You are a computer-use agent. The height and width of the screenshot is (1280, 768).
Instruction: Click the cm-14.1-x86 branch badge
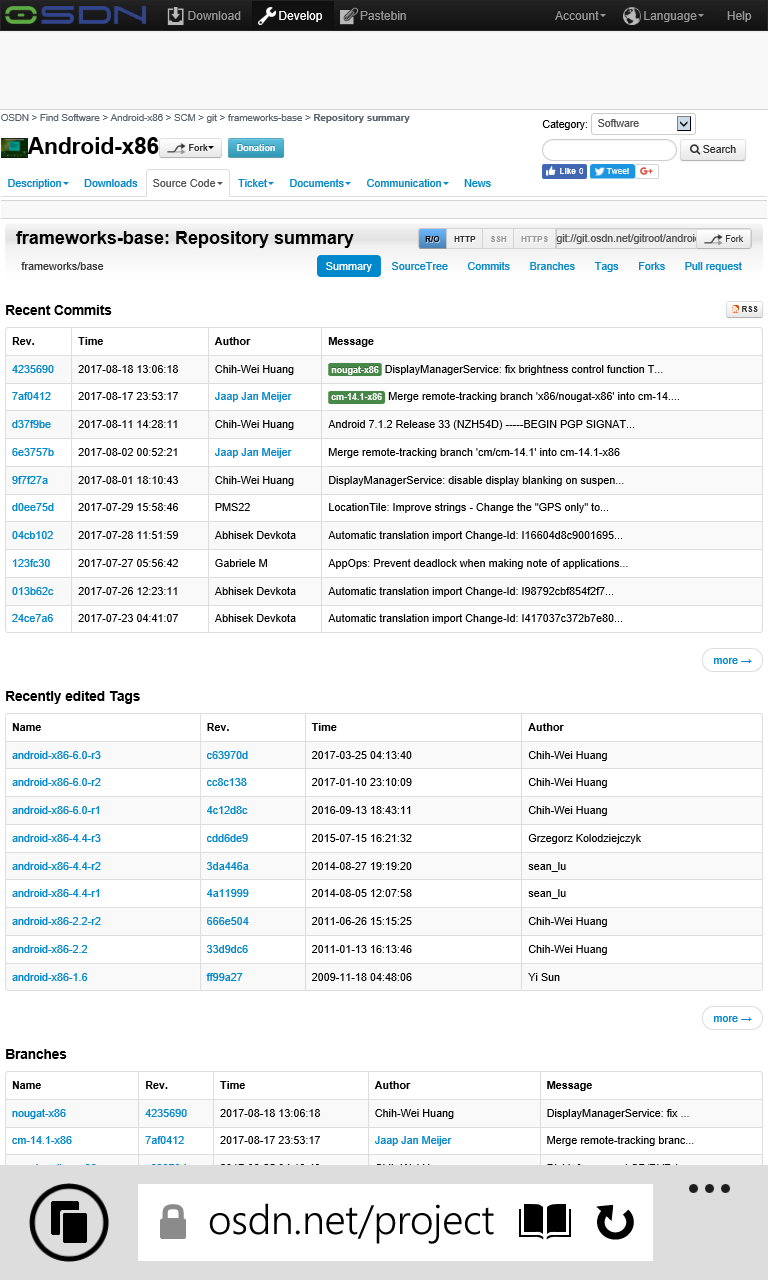tap(356, 397)
